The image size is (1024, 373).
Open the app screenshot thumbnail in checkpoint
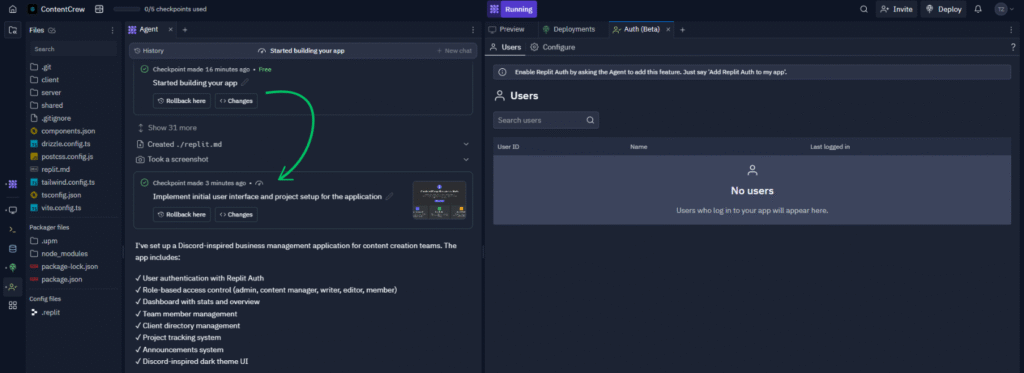coord(440,200)
